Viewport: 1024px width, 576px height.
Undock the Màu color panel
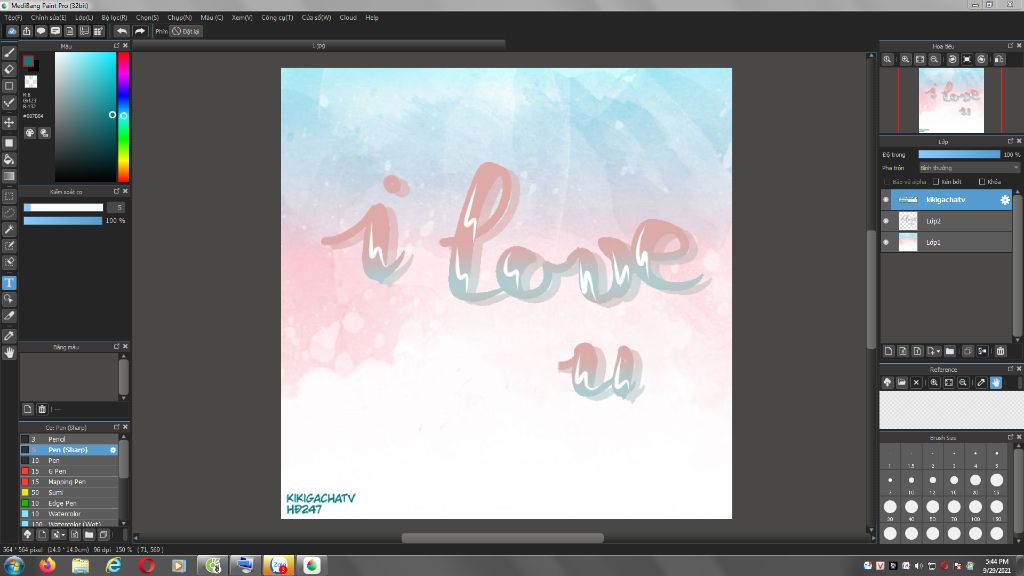pyautogui.click(x=116, y=46)
